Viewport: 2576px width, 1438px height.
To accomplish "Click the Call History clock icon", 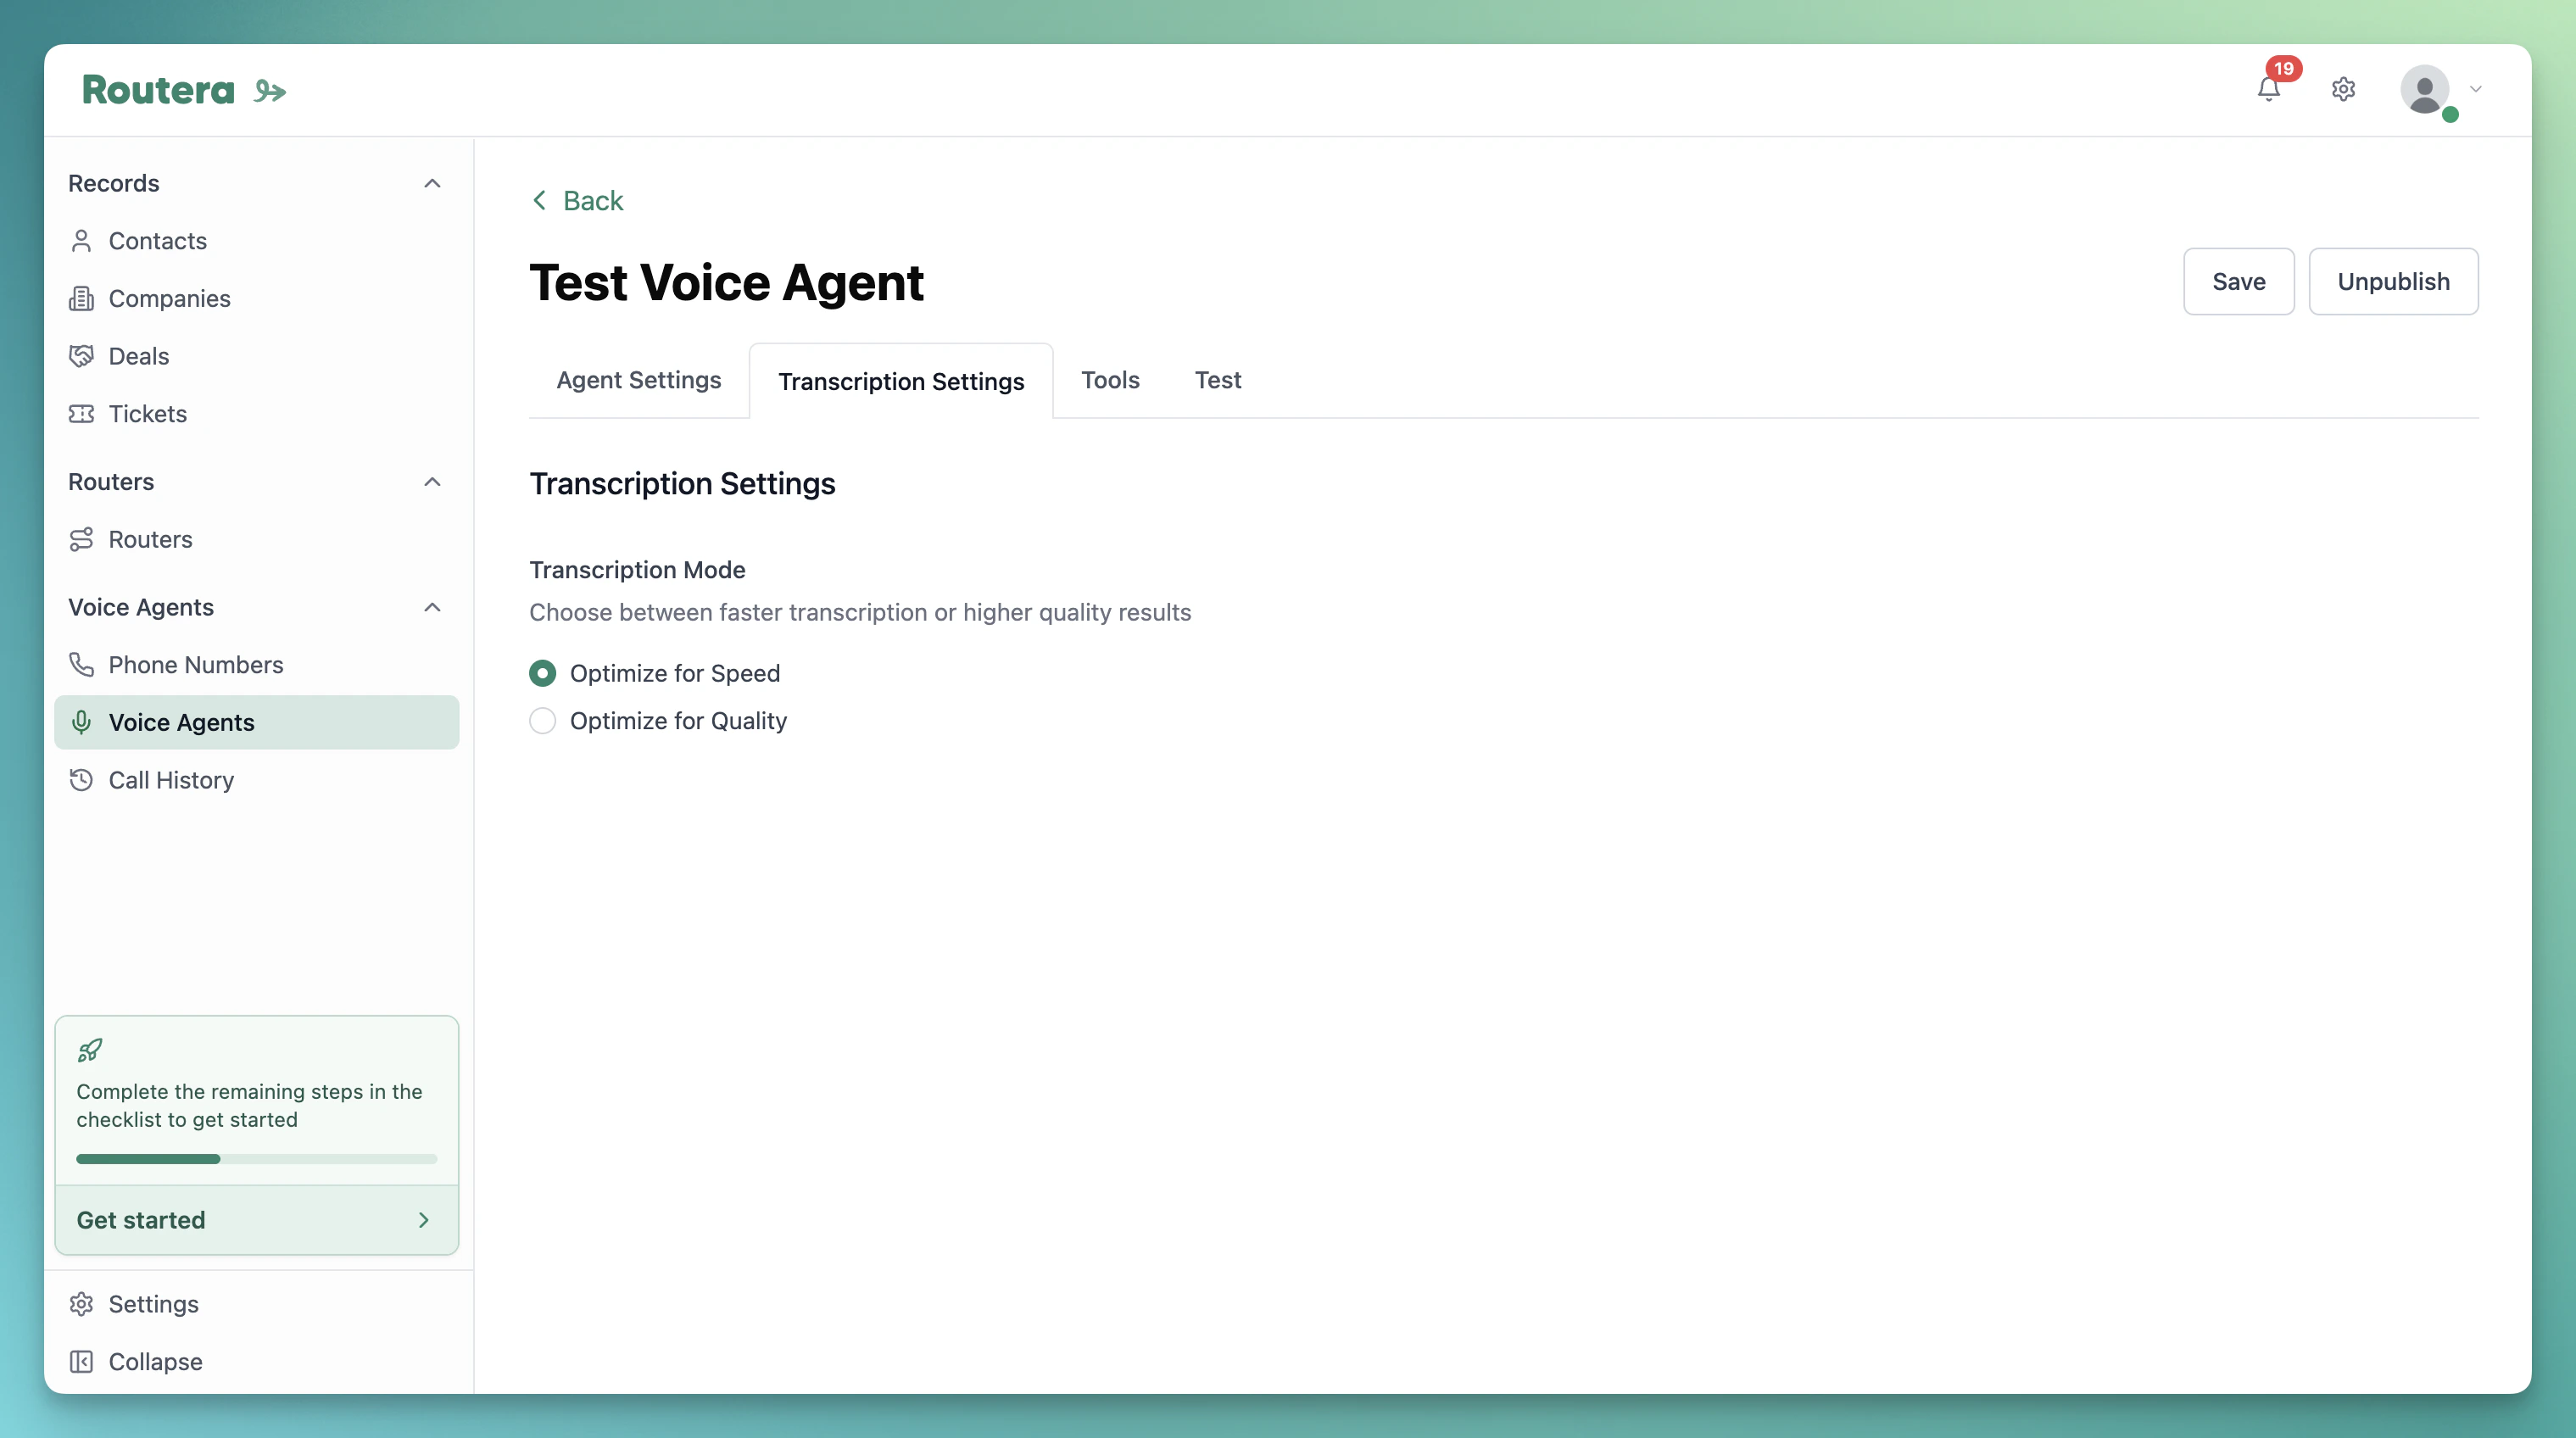I will point(81,780).
